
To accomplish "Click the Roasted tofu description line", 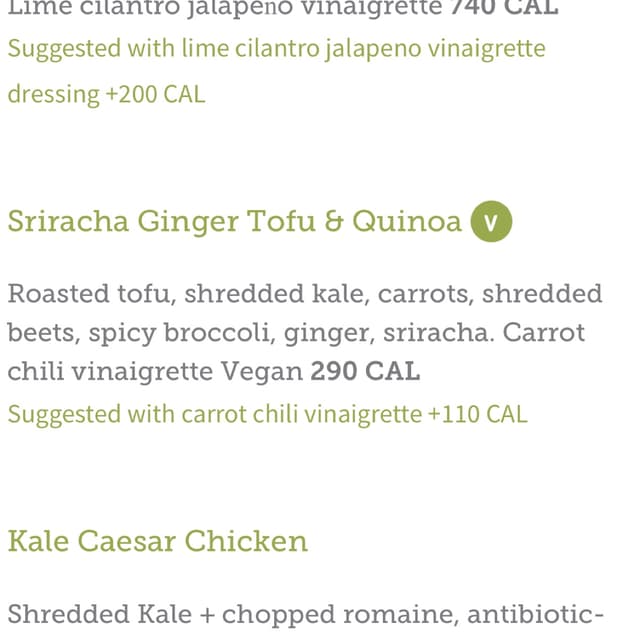I will tap(305, 293).
